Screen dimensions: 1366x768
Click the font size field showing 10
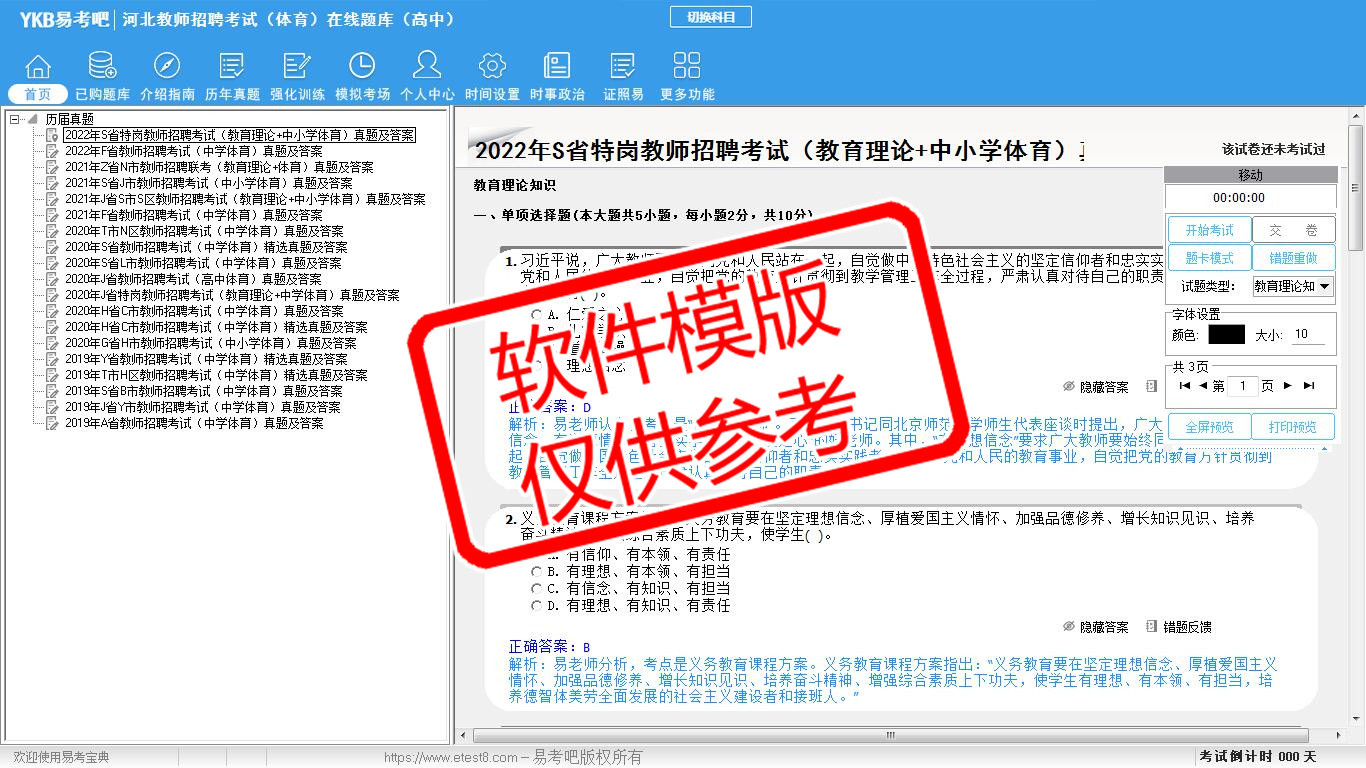tap(1308, 335)
